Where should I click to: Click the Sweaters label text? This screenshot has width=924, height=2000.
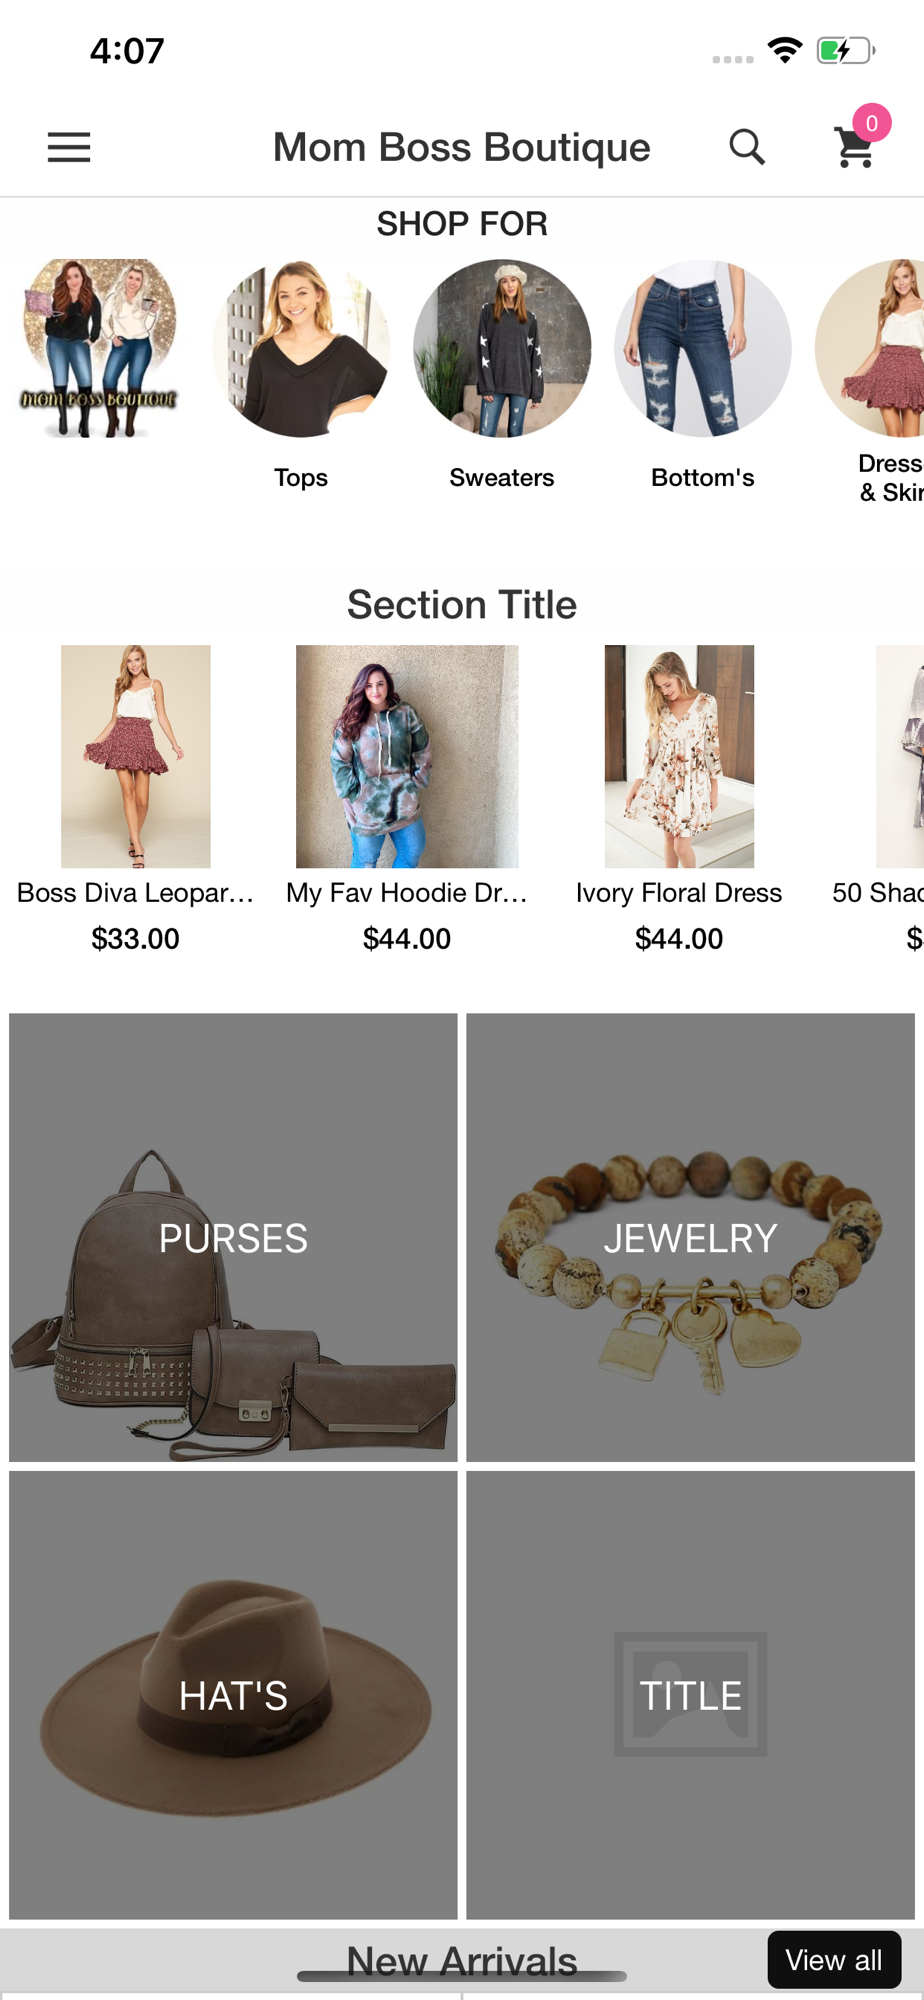tap(502, 478)
